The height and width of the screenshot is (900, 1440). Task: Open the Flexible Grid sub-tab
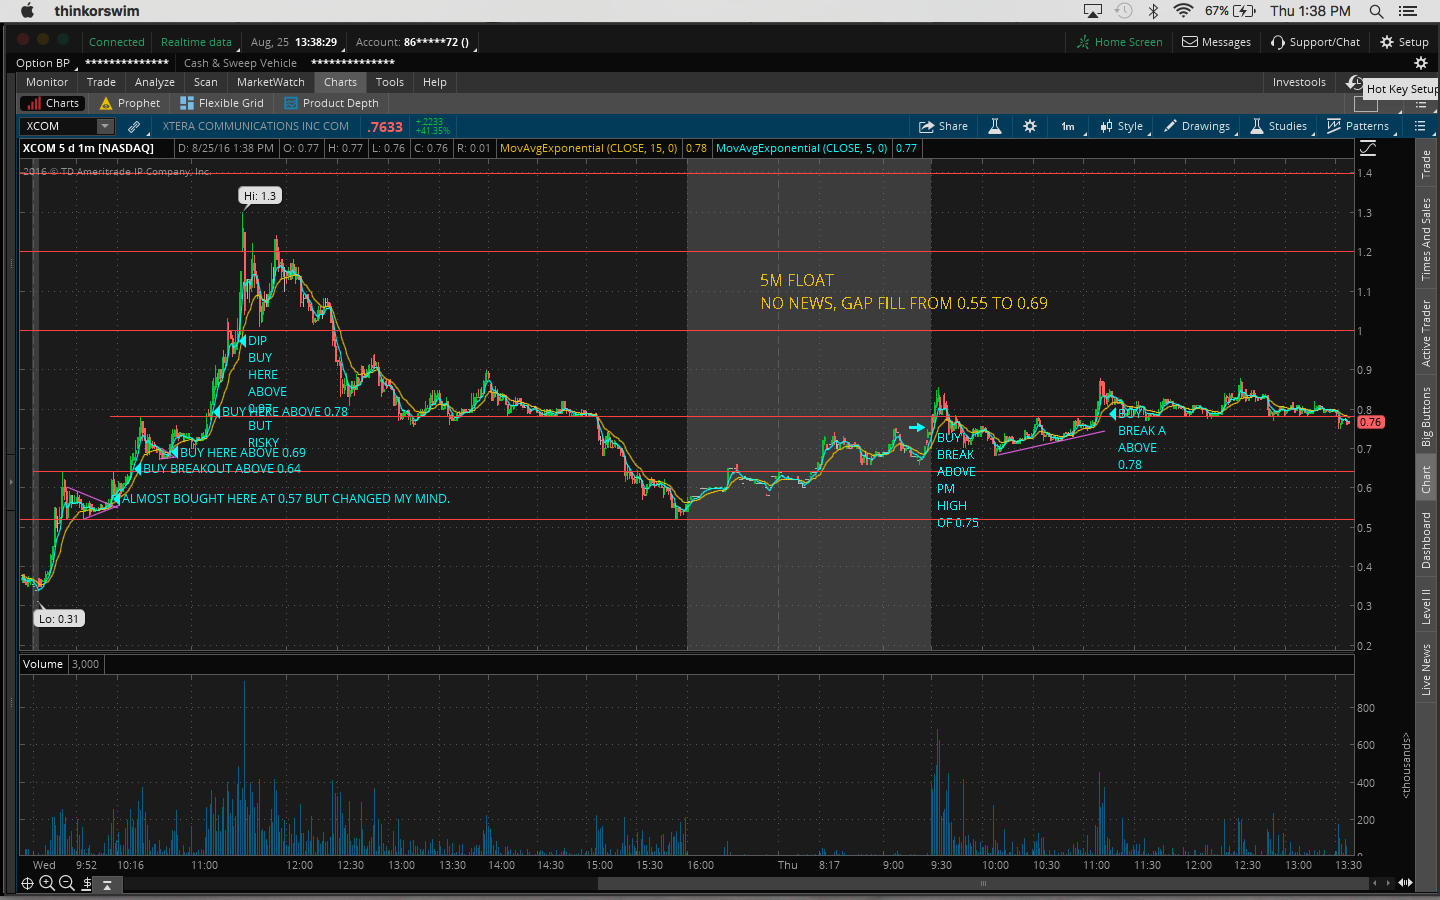click(222, 103)
